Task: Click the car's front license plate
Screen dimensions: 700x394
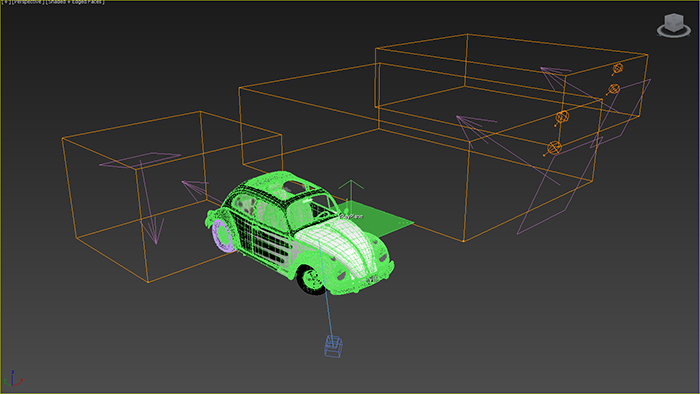Action: point(372,279)
